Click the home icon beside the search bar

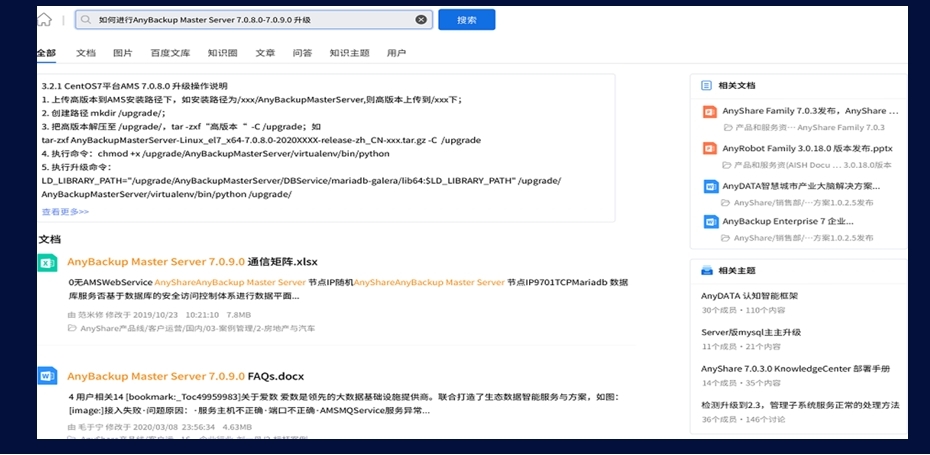44,20
